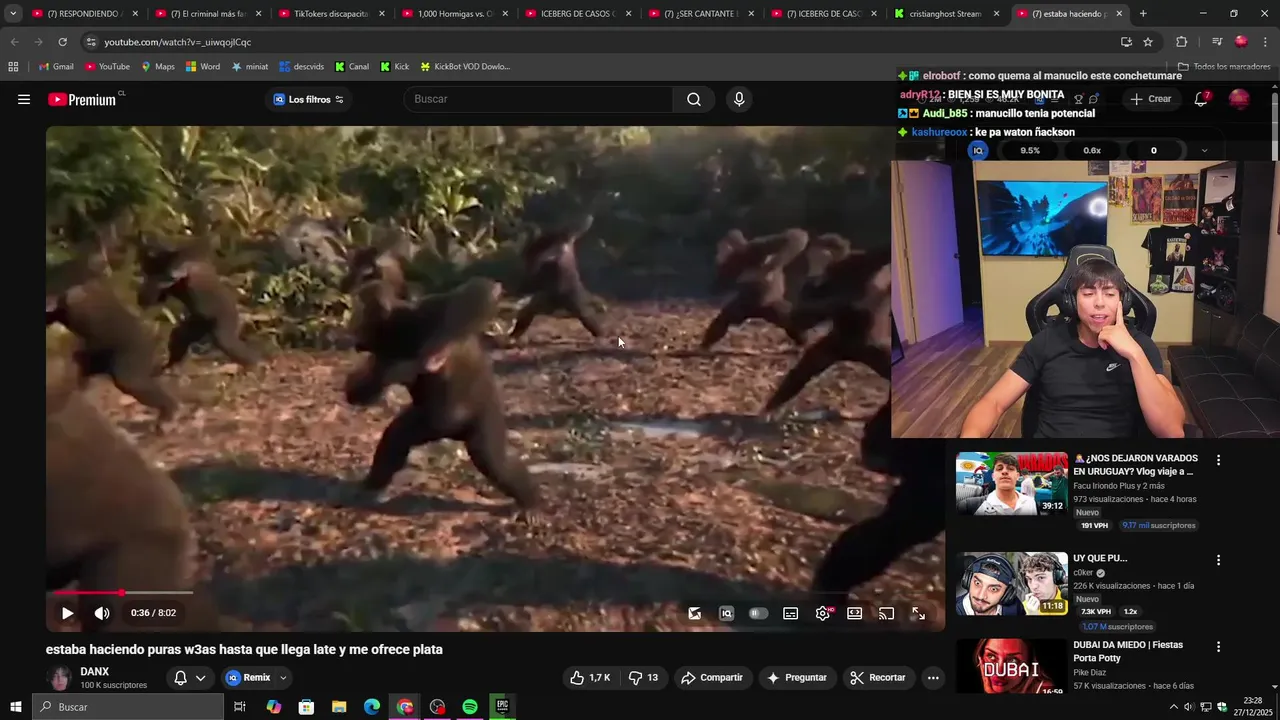Click the install app icon in address bar
This screenshot has height=720, width=1280.
click(1126, 42)
